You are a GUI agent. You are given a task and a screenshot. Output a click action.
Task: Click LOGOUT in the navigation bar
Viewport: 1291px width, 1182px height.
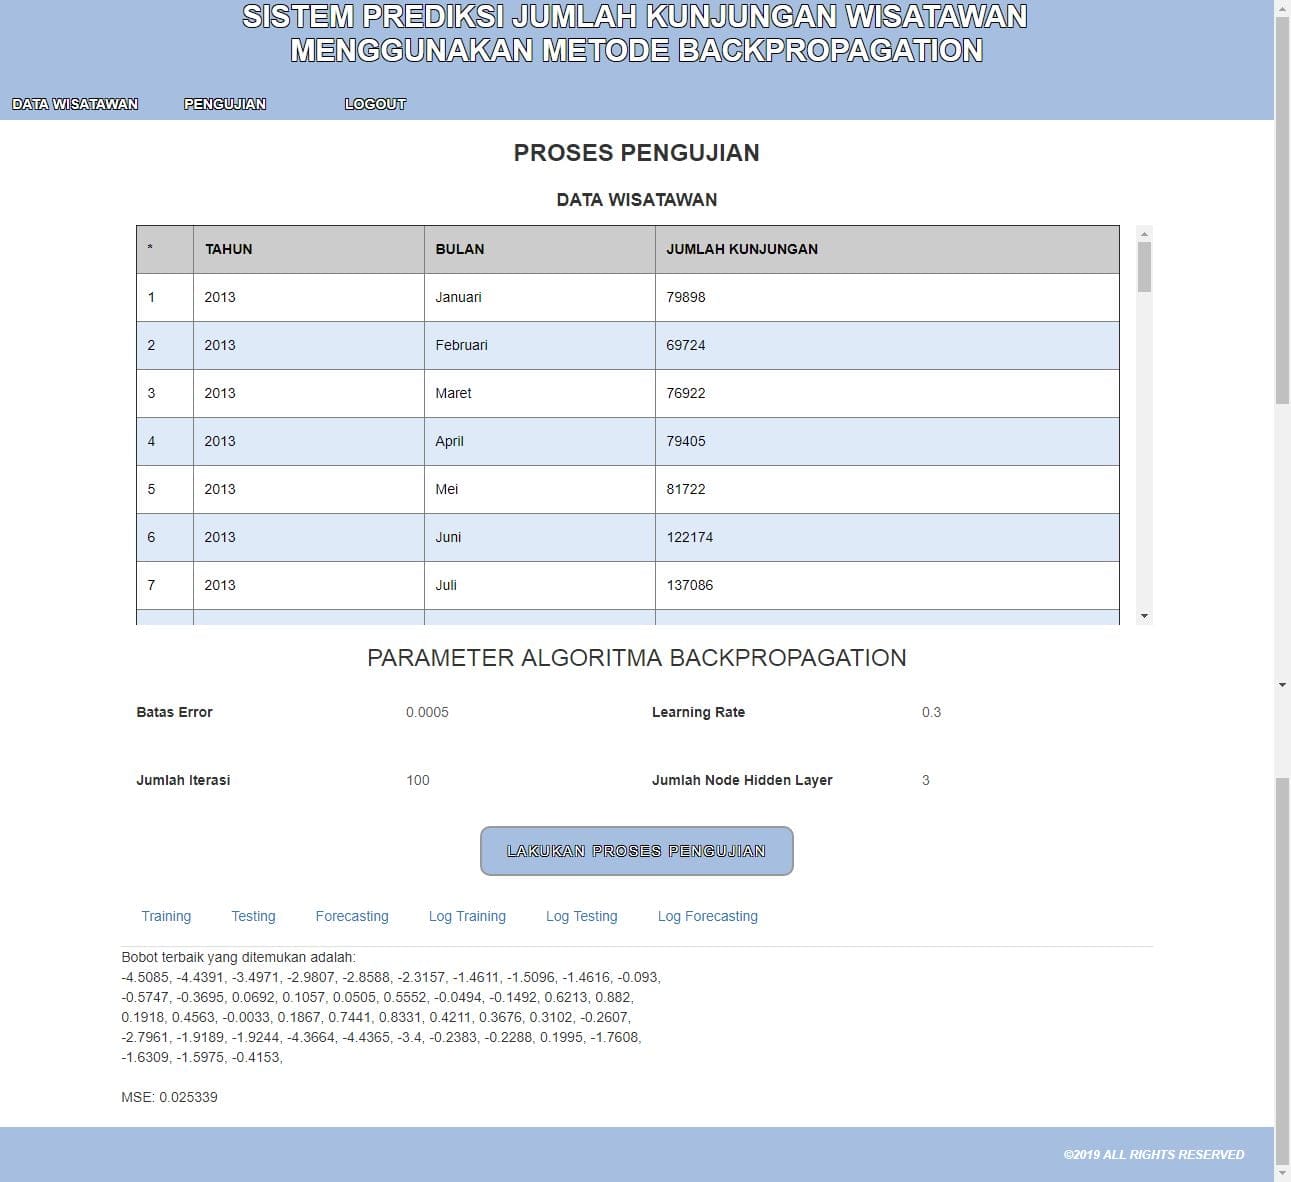(375, 104)
